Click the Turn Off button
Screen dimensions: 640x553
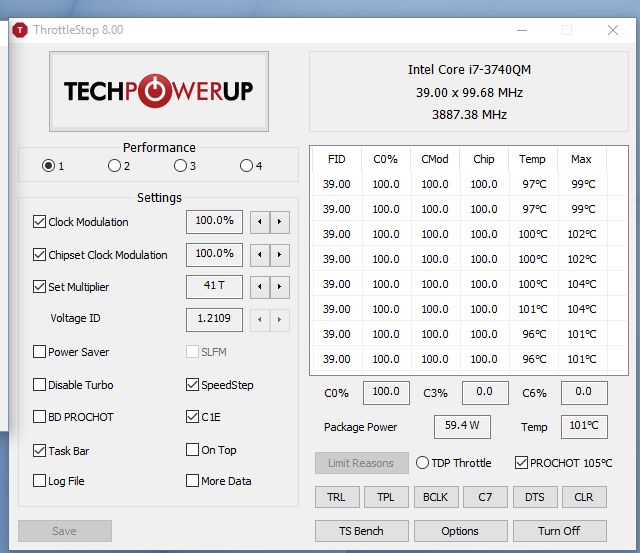point(560,531)
